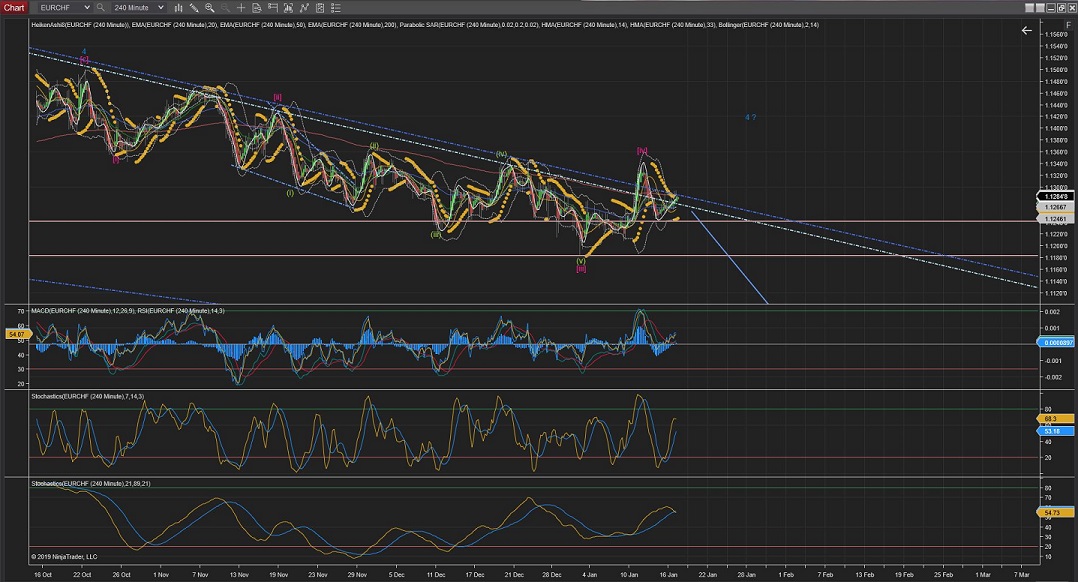Click the zoom in magnifier icon
This screenshot has height=582, width=1078.
[x=209, y=8]
